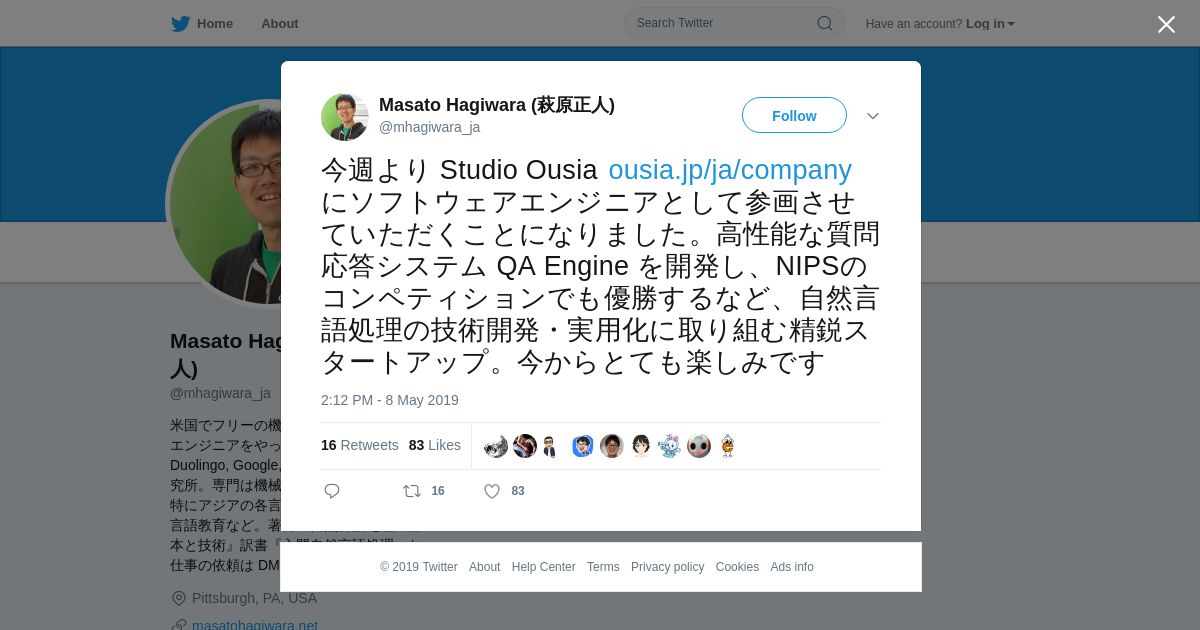Open the ousia.jp/ja/company link
1200x630 pixels.
tap(730, 170)
